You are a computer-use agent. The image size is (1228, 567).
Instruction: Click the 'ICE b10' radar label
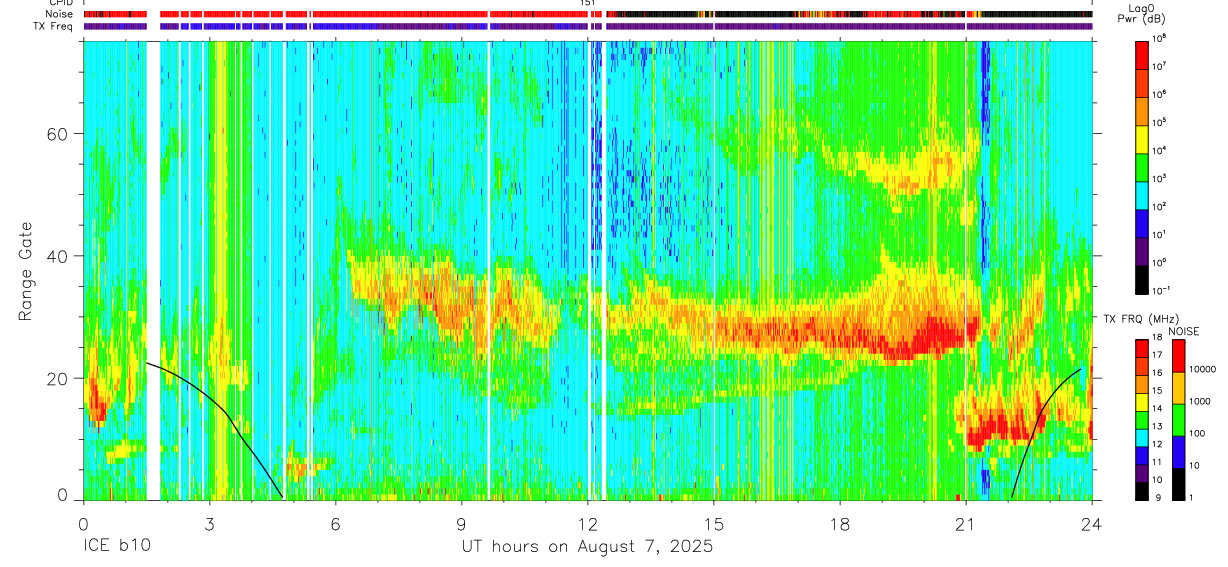pos(118,547)
